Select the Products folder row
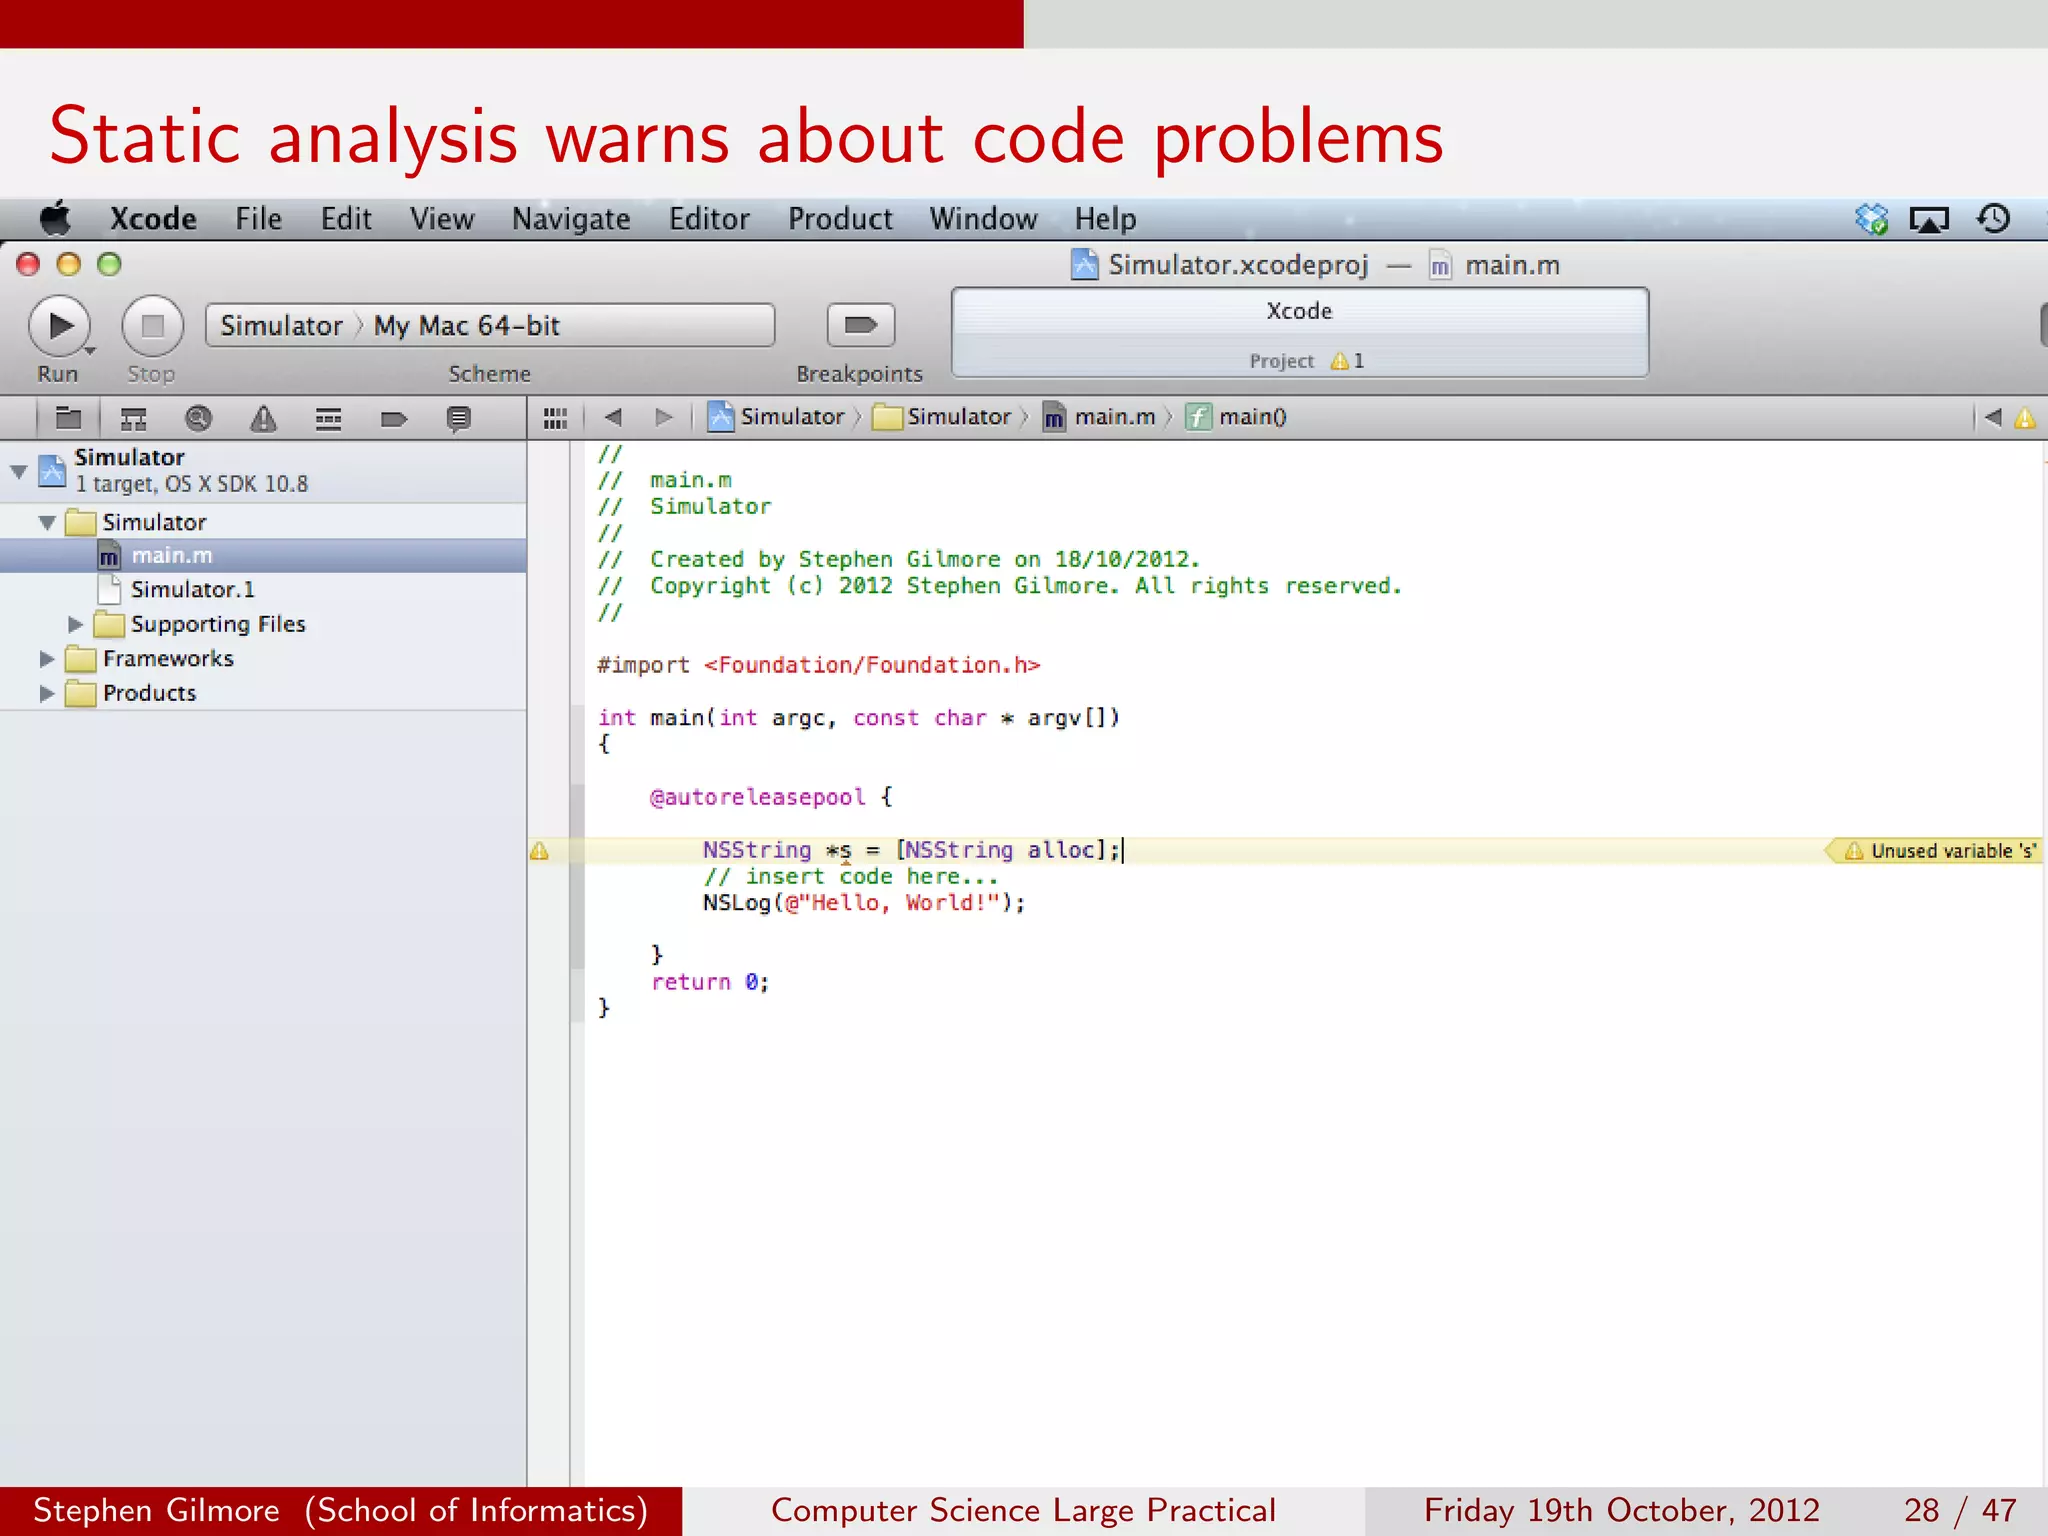This screenshot has height=1536, width=2048. coord(263,693)
